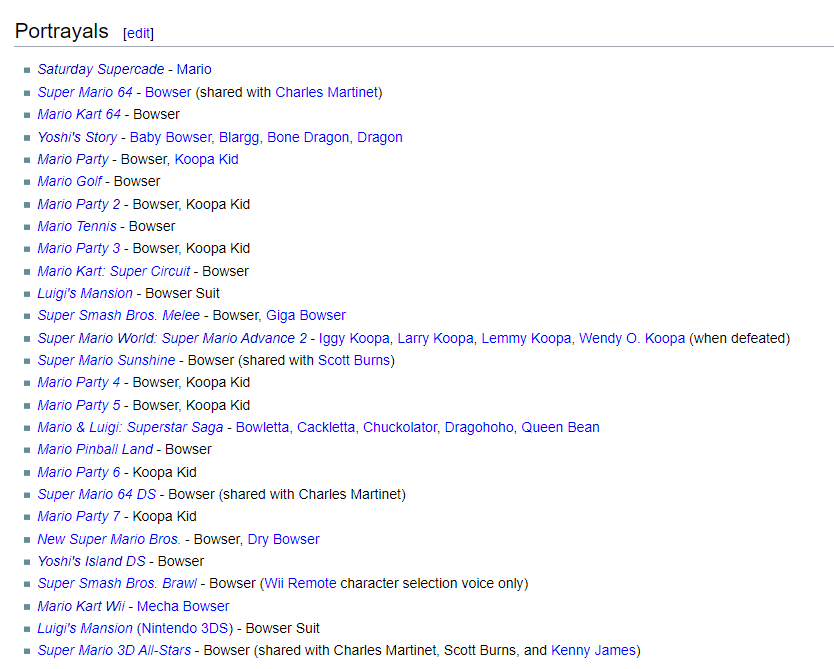Viewport: 834px width, 669px height.
Task: Click the Kenny James link
Action: tap(593, 651)
